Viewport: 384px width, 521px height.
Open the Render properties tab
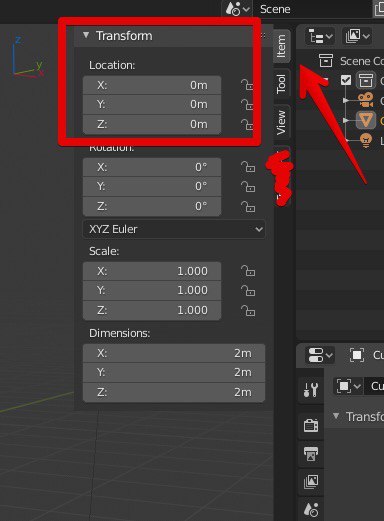tap(311, 425)
